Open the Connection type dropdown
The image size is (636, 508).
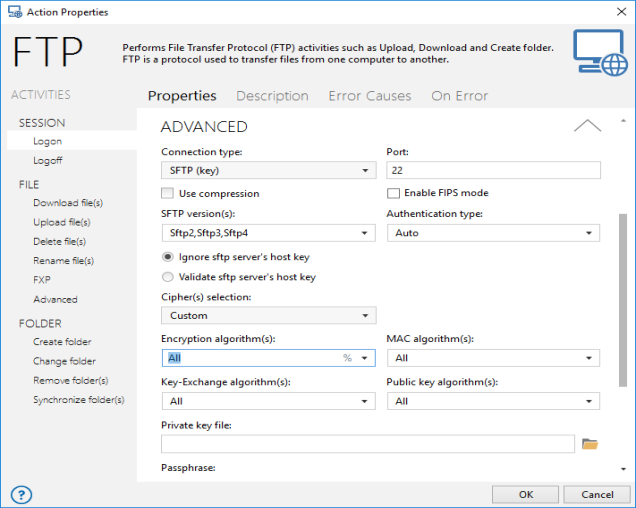point(267,171)
